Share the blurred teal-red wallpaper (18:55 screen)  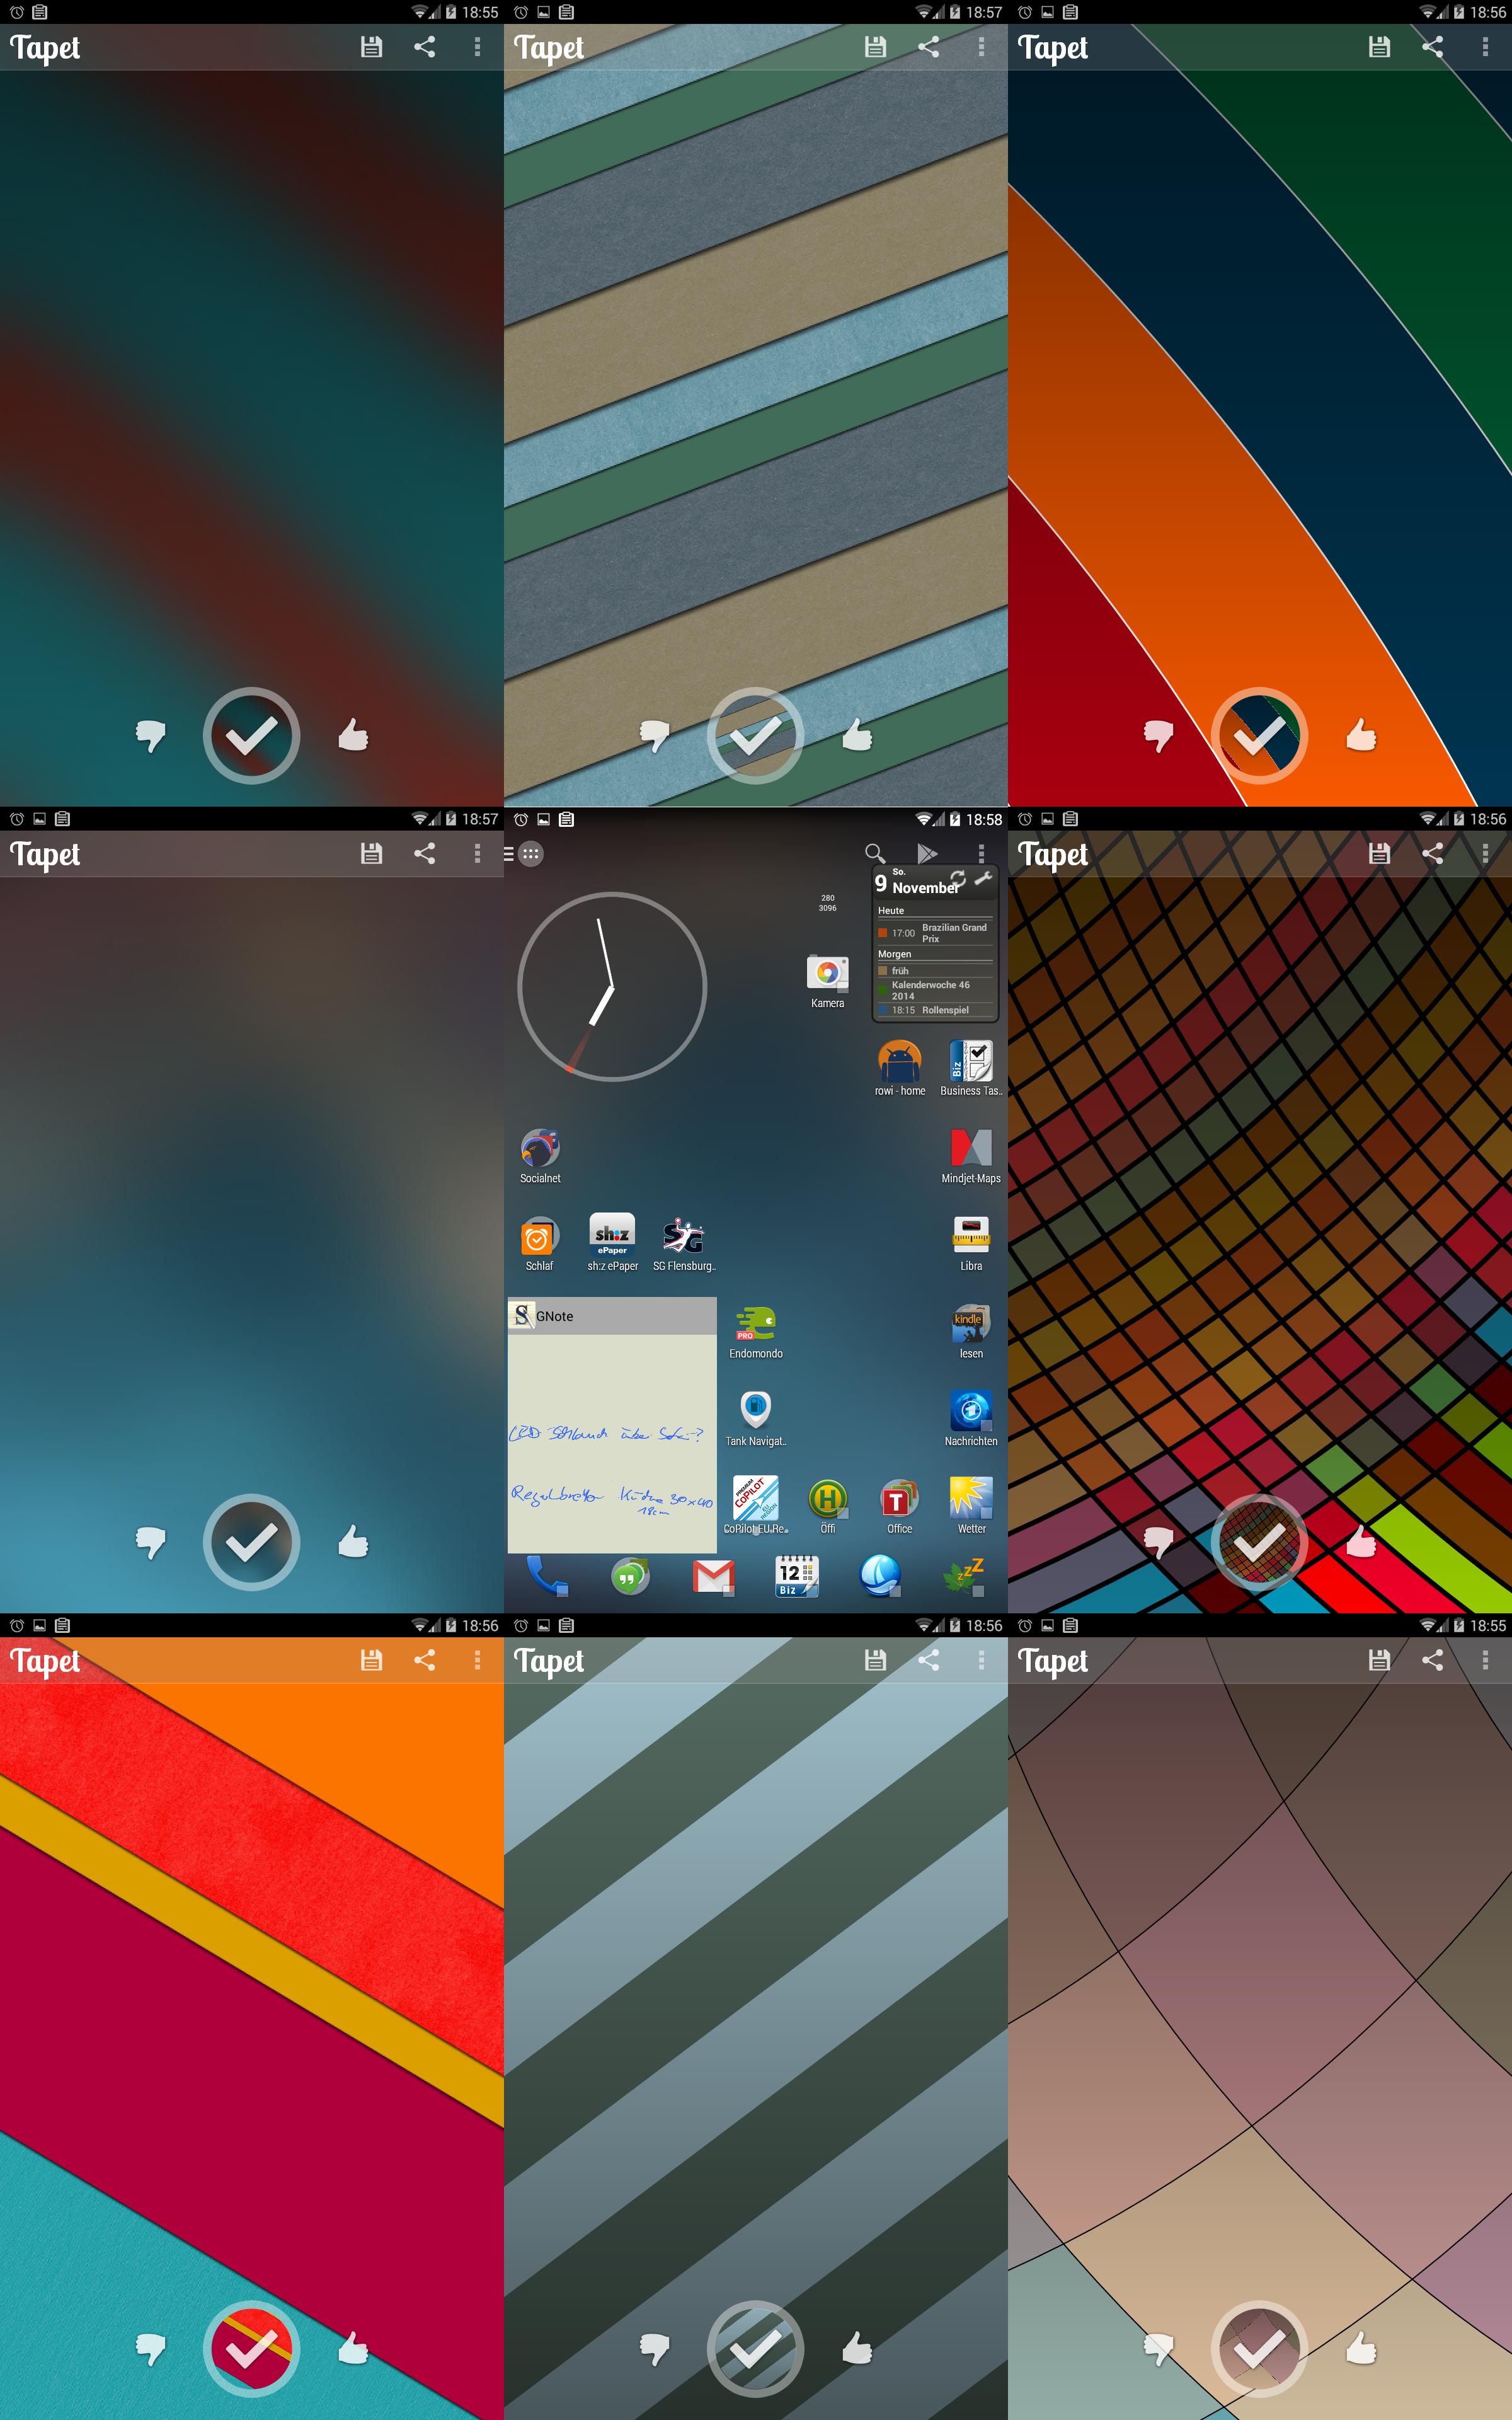click(424, 47)
